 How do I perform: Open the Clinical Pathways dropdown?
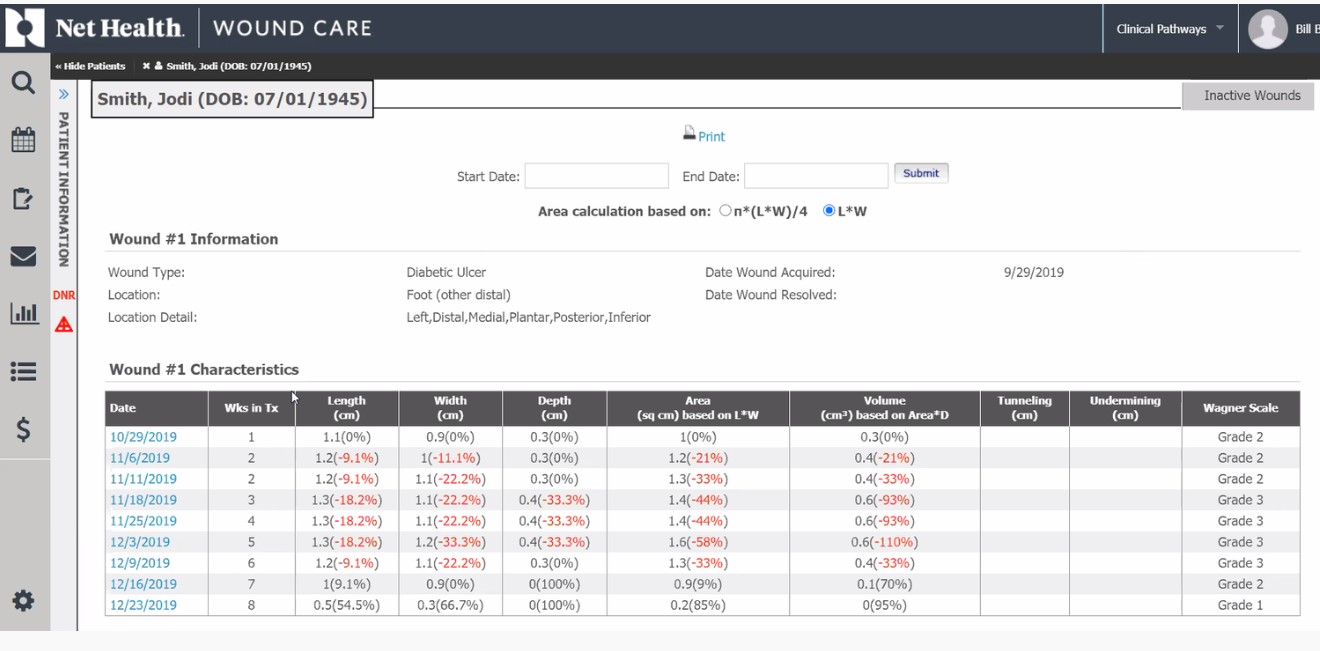coord(1169,29)
